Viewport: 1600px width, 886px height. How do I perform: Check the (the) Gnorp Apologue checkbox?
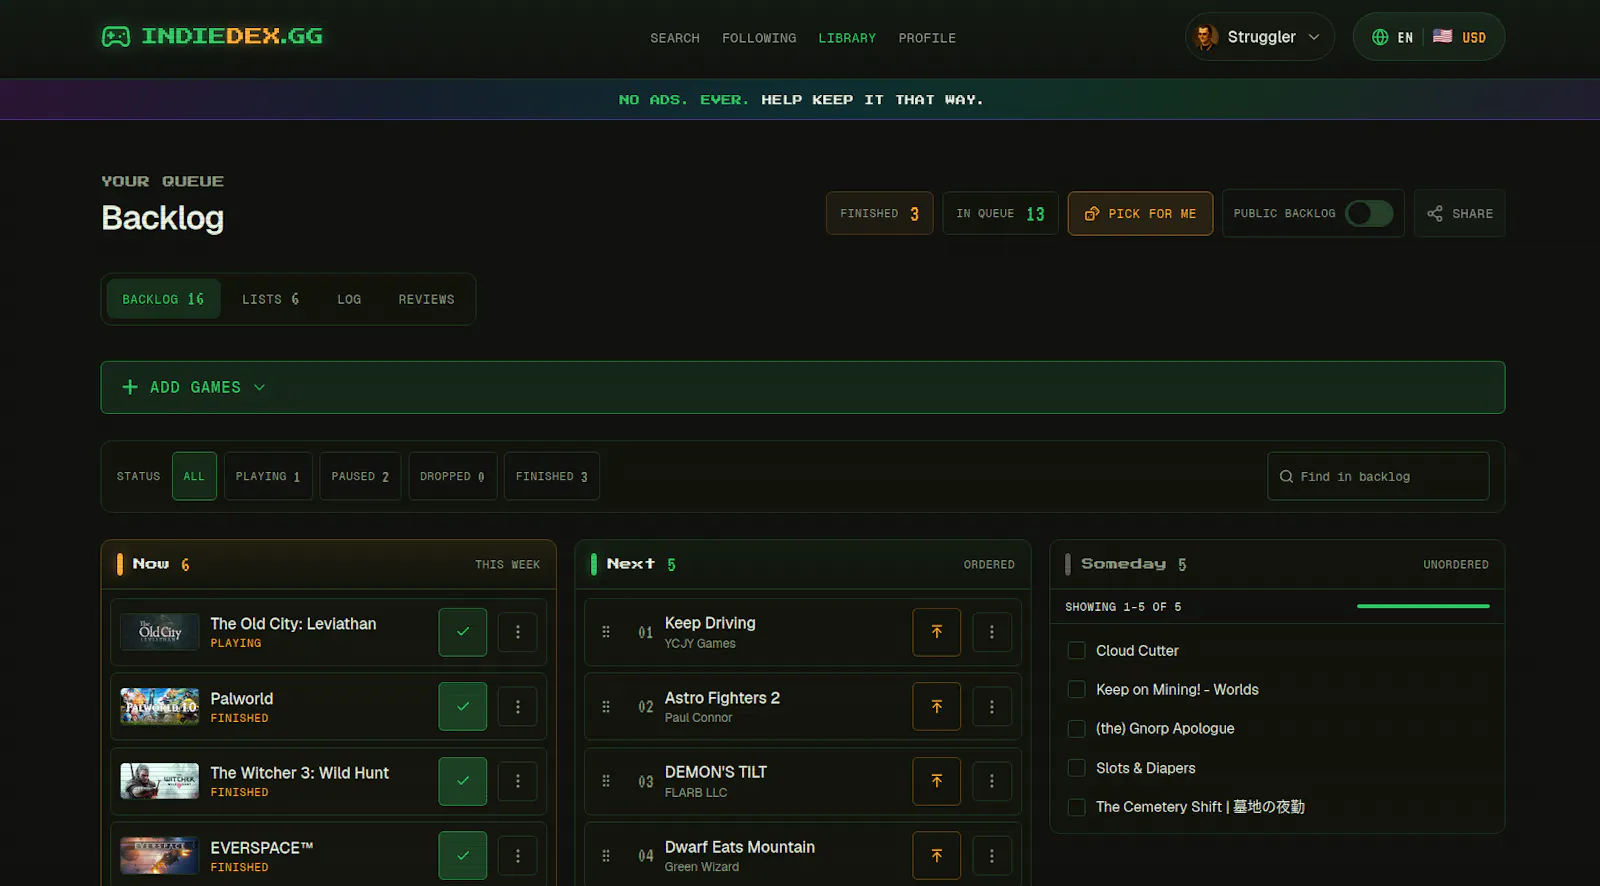(1077, 729)
